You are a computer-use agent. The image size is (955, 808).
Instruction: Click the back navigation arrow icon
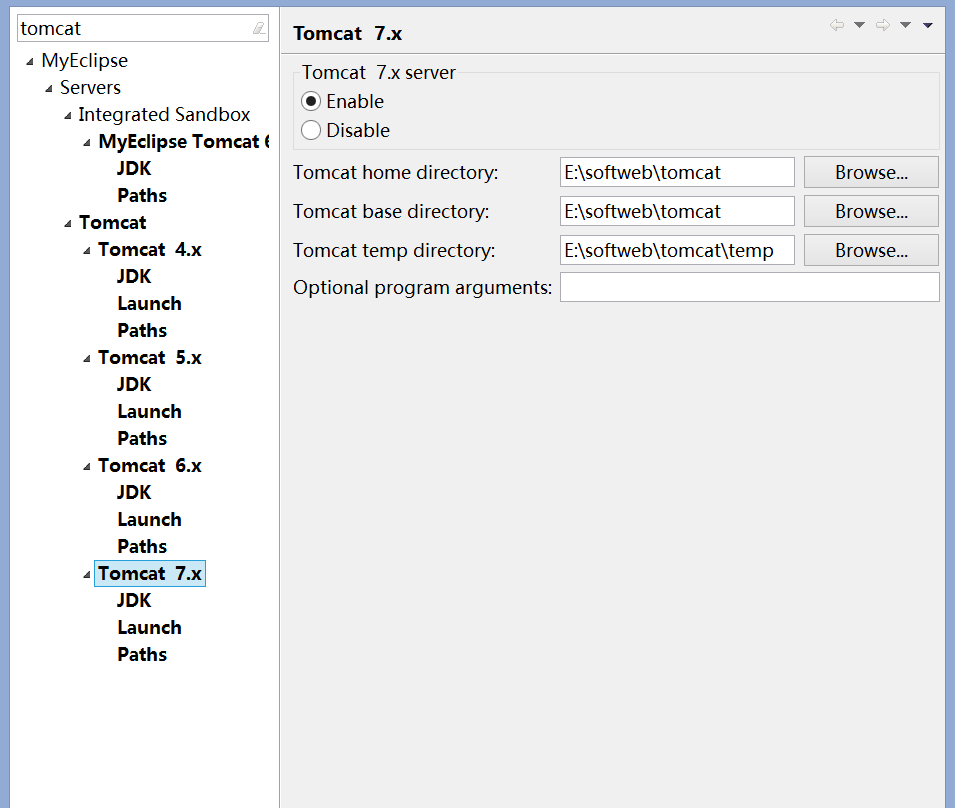(837, 25)
